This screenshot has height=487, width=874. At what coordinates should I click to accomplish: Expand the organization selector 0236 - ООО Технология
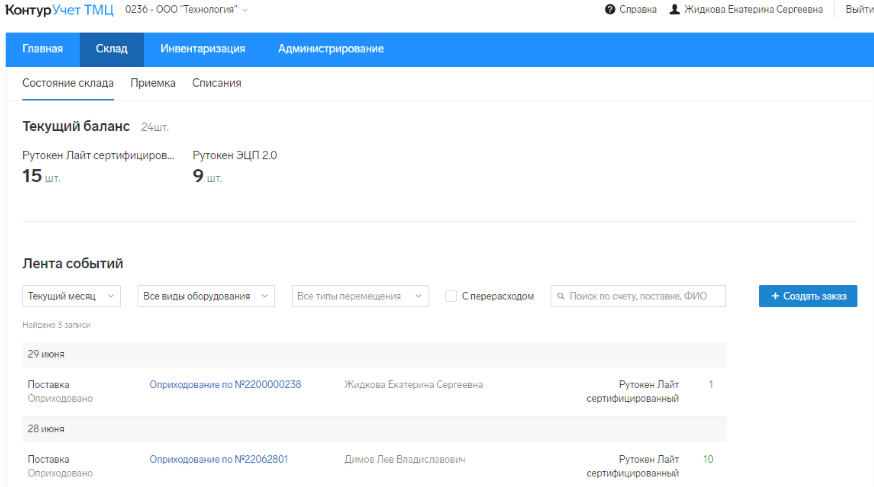(186, 9)
